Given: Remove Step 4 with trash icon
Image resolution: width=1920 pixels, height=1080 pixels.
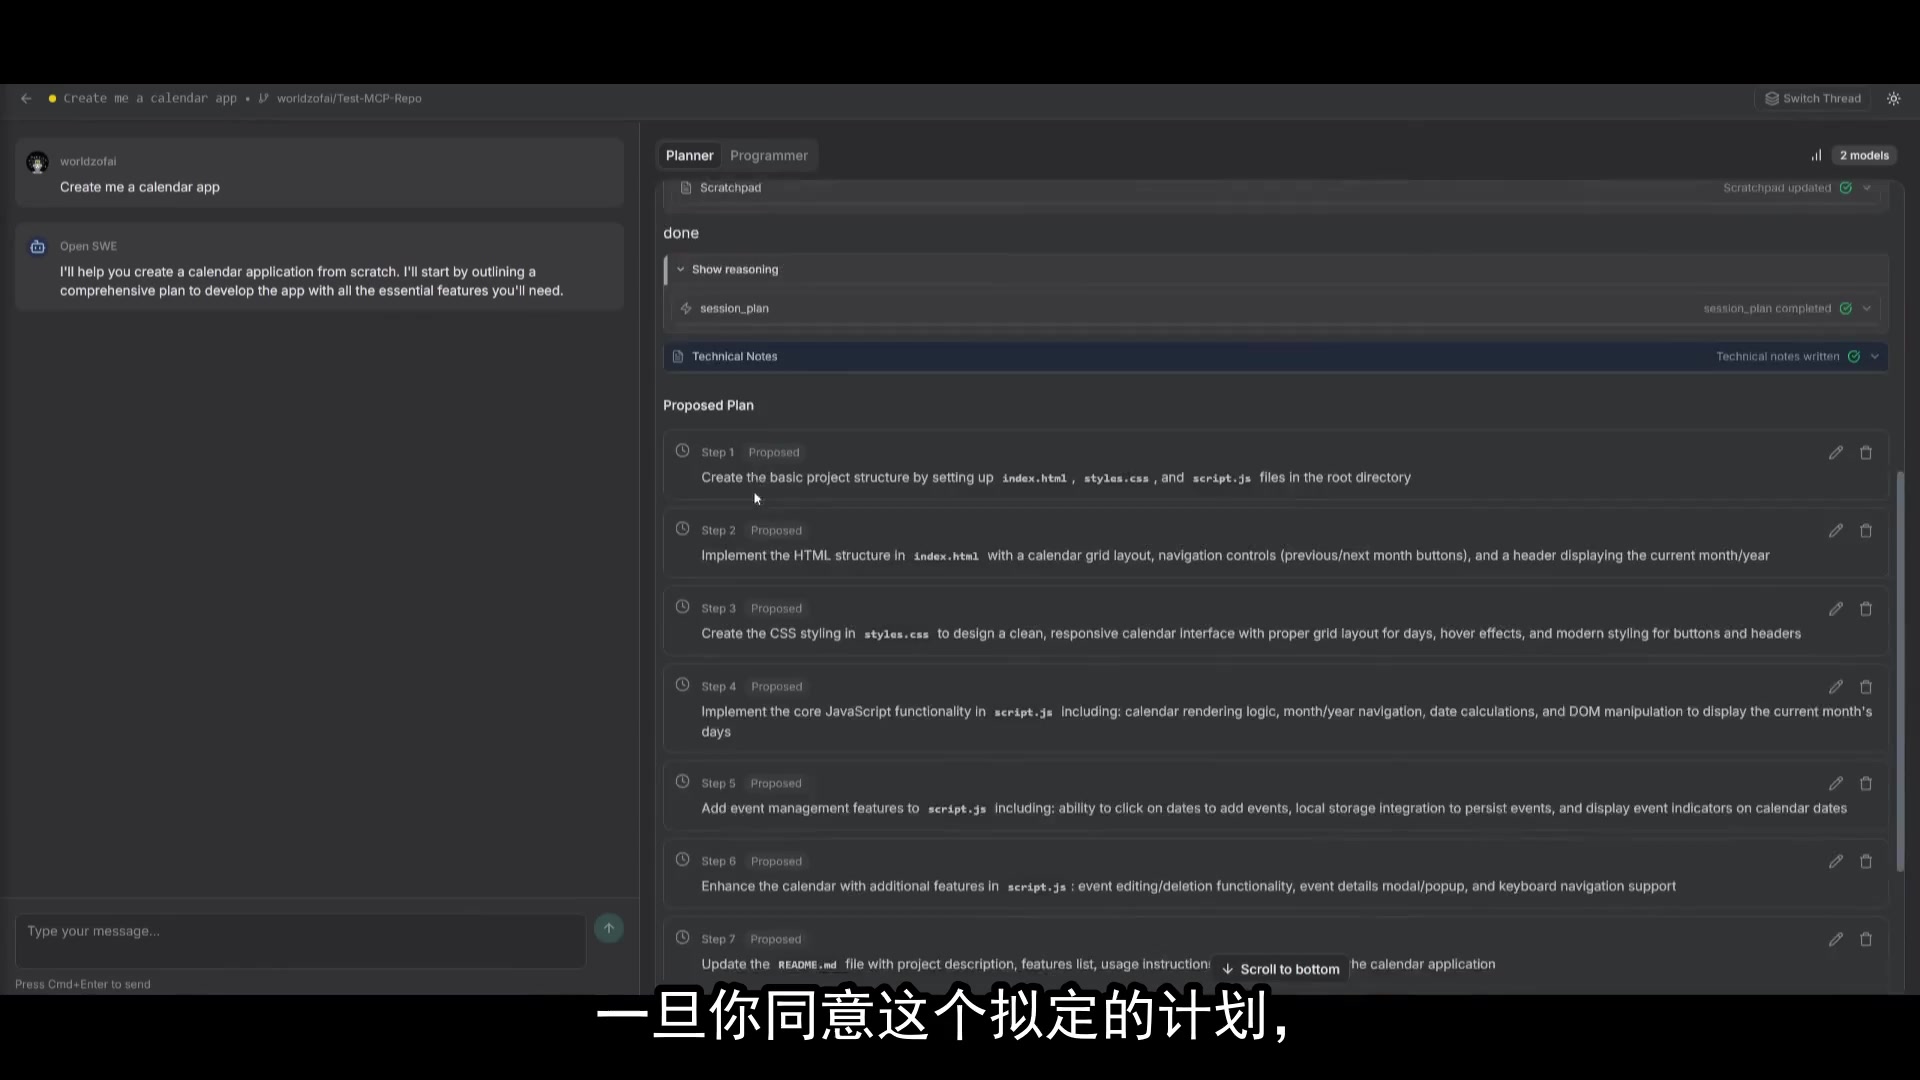Looking at the screenshot, I should (1865, 687).
